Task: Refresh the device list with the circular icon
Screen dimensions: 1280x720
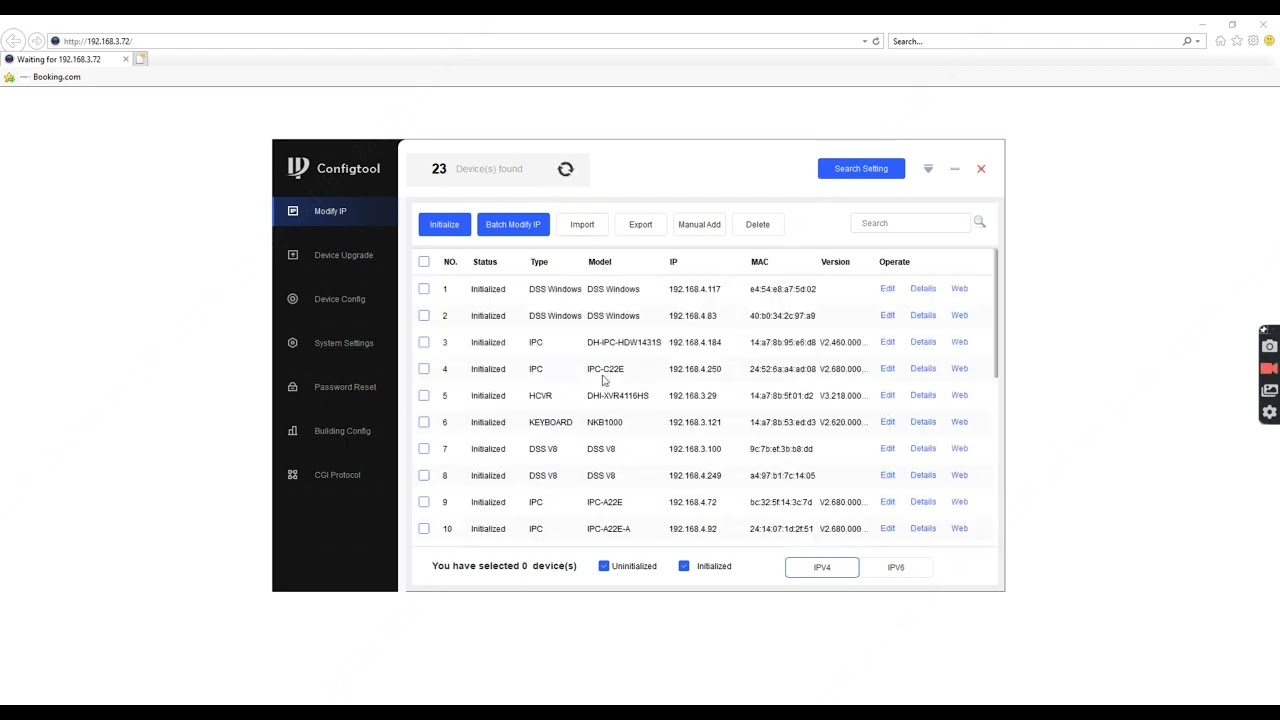Action: pos(566,169)
